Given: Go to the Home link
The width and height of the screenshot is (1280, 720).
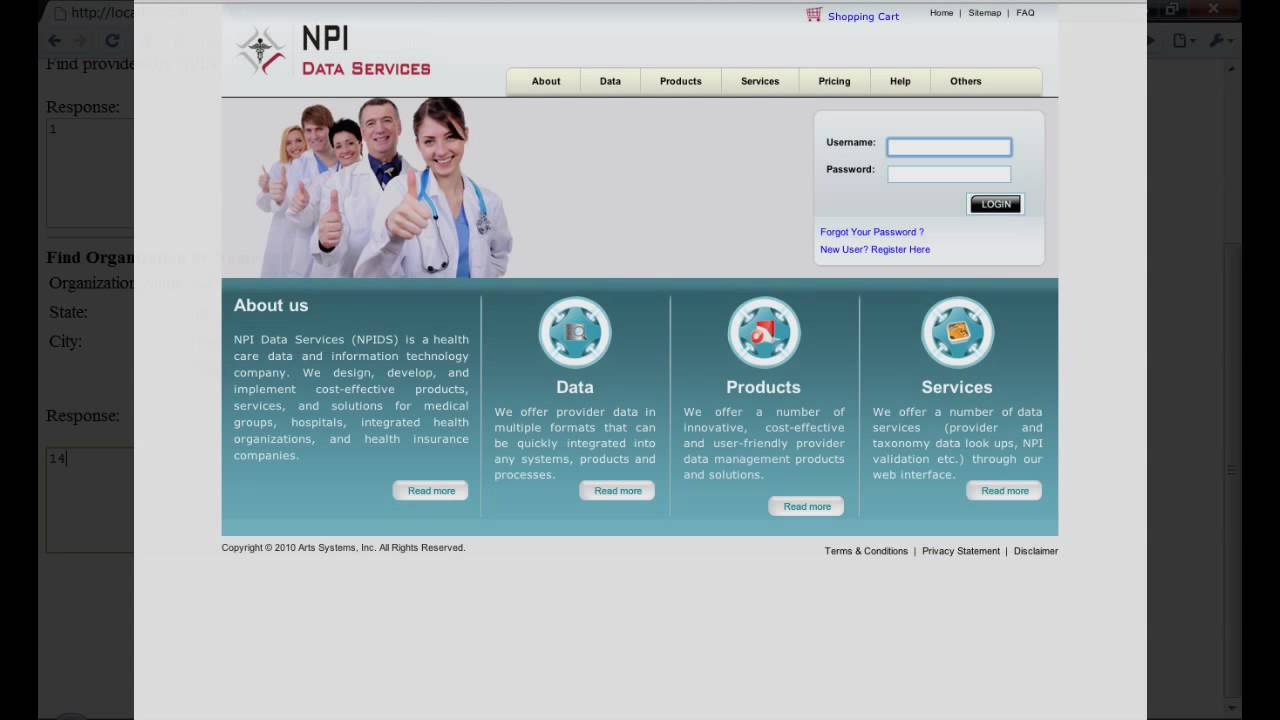Looking at the screenshot, I should pos(941,13).
